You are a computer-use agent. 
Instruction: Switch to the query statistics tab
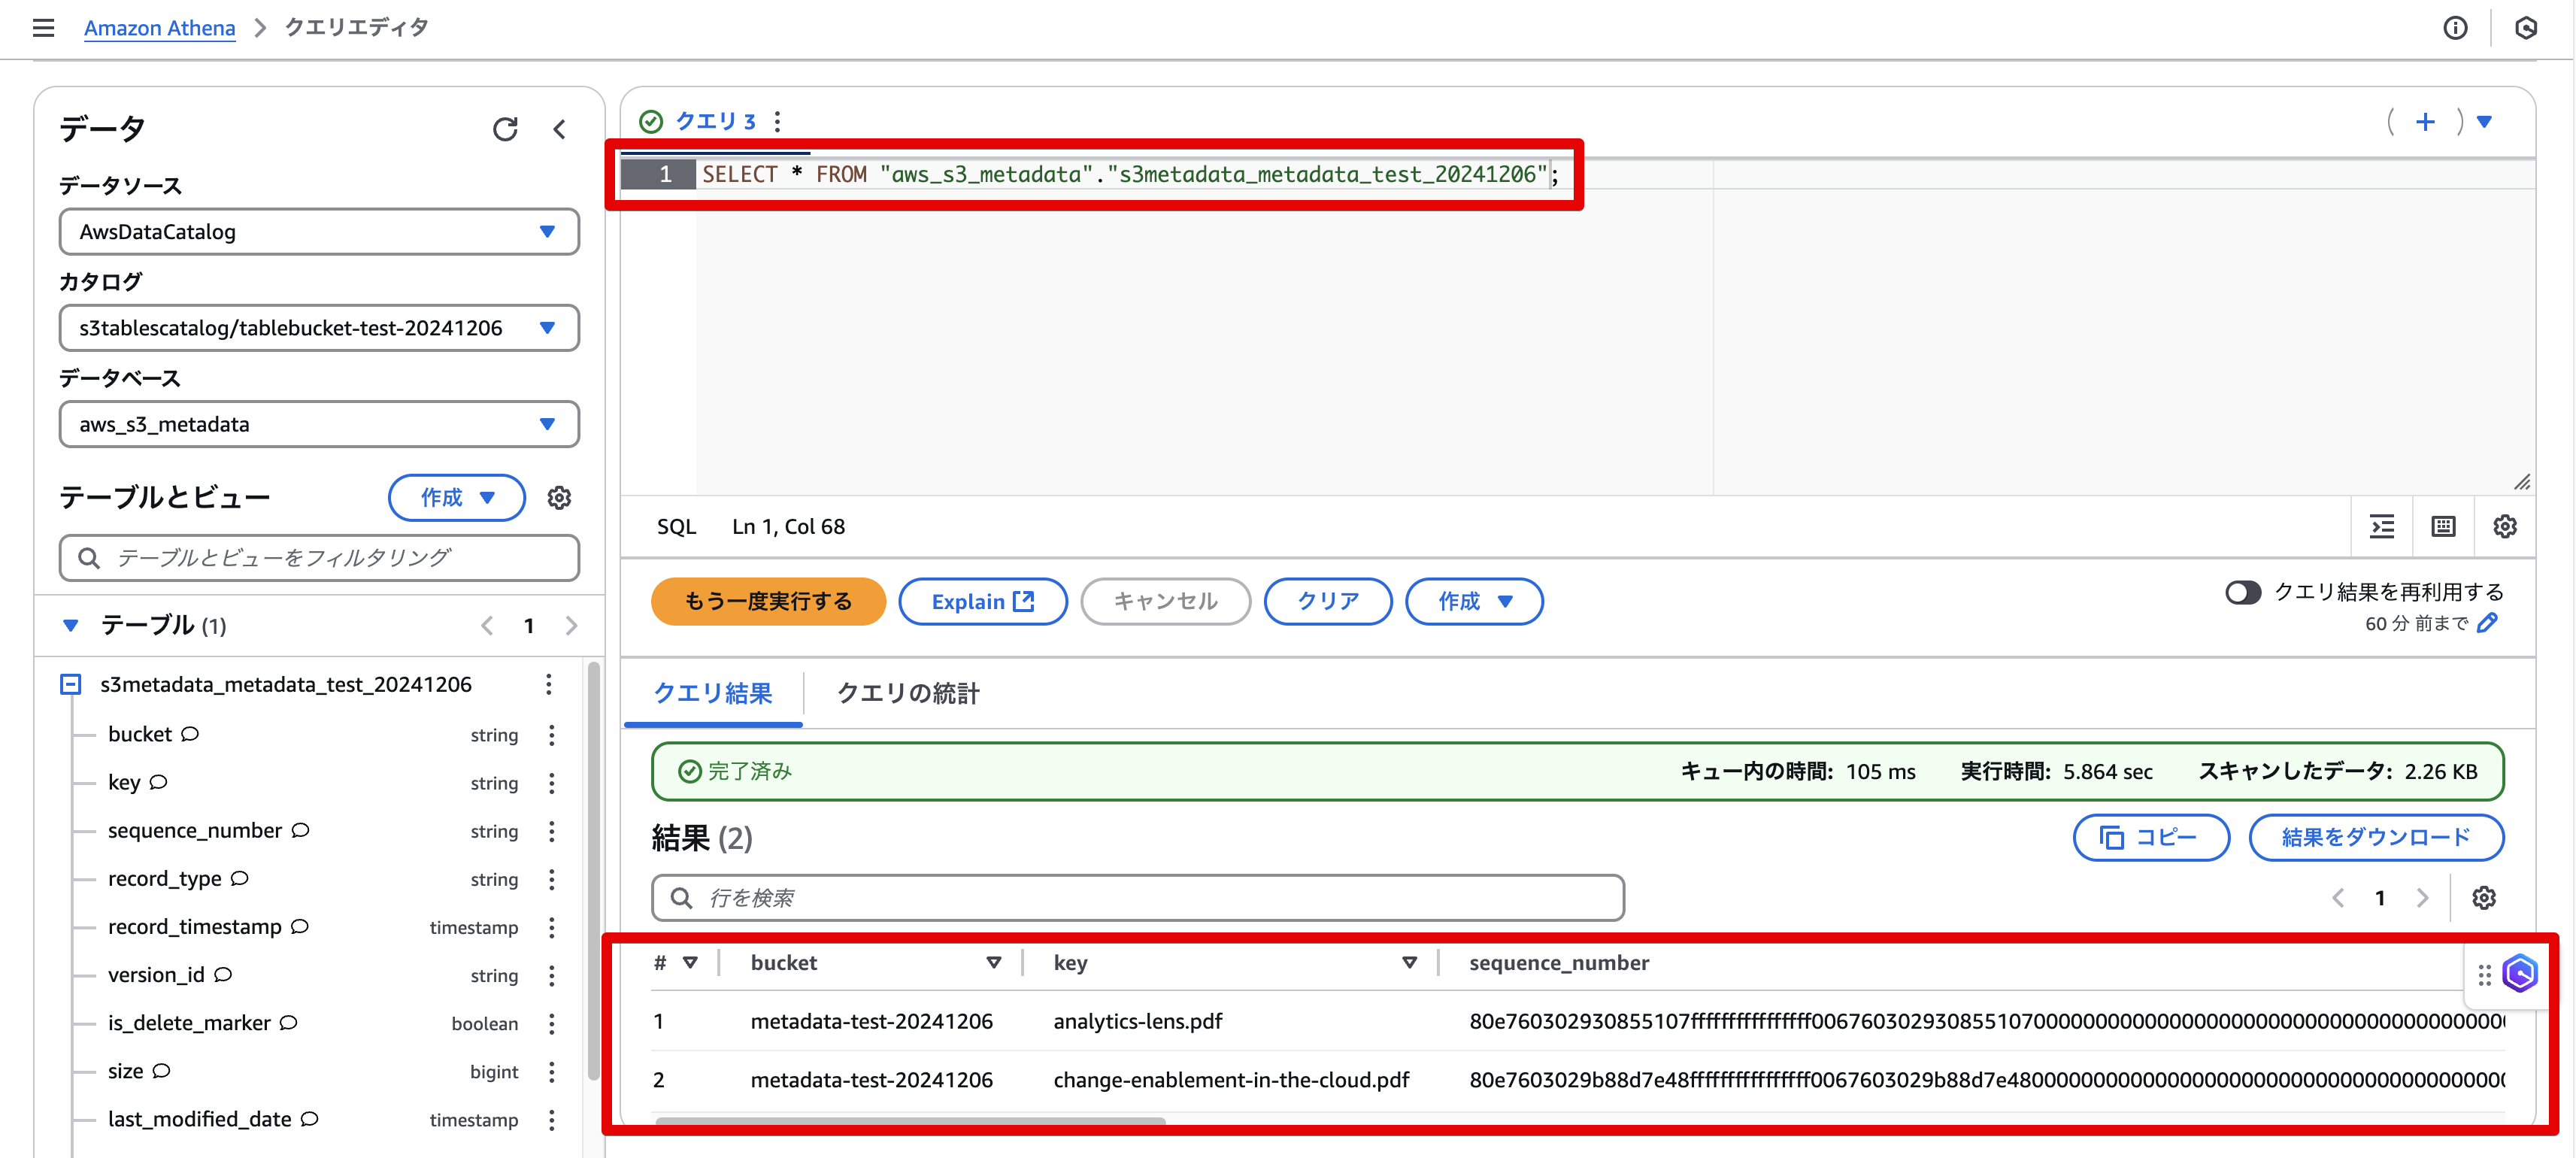(x=907, y=693)
